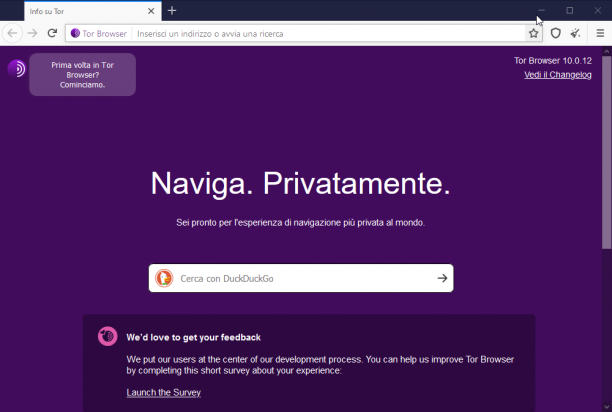612x412 pixels.
Task: Click the Tor onion logo at page top-left
Action: pyautogui.click(x=17, y=68)
